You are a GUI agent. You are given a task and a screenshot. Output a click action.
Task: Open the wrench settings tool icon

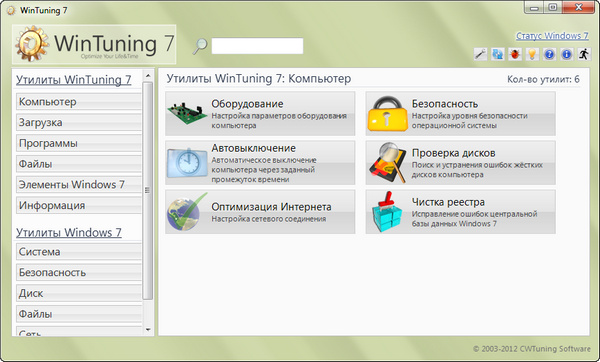(x=480, y=54)
